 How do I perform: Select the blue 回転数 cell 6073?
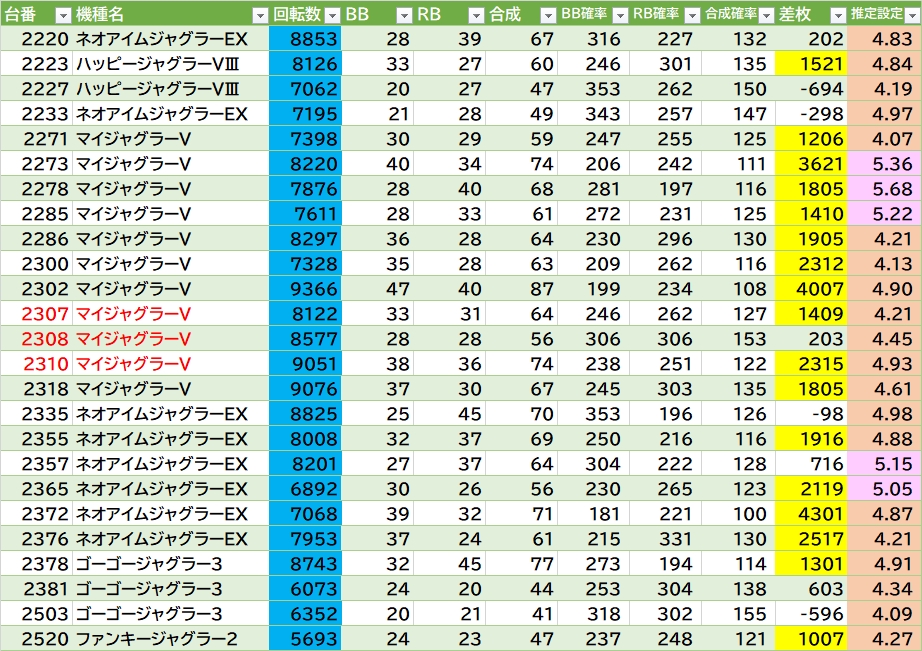pos(305,589)
